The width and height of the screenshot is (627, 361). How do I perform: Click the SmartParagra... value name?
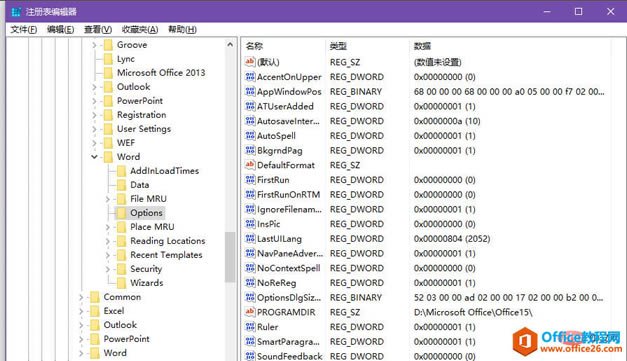point(288,342)
